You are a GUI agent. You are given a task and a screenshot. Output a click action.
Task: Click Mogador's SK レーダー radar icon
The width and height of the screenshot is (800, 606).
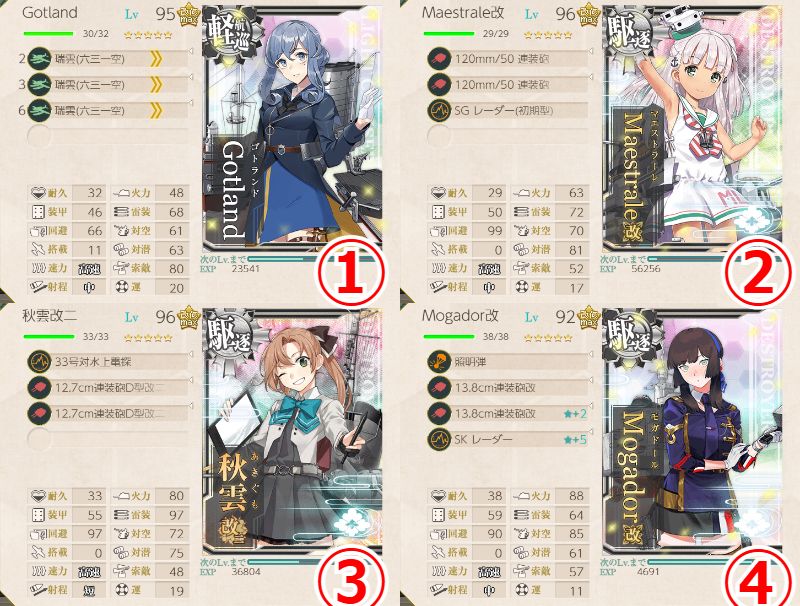click(x=439, y=438)
